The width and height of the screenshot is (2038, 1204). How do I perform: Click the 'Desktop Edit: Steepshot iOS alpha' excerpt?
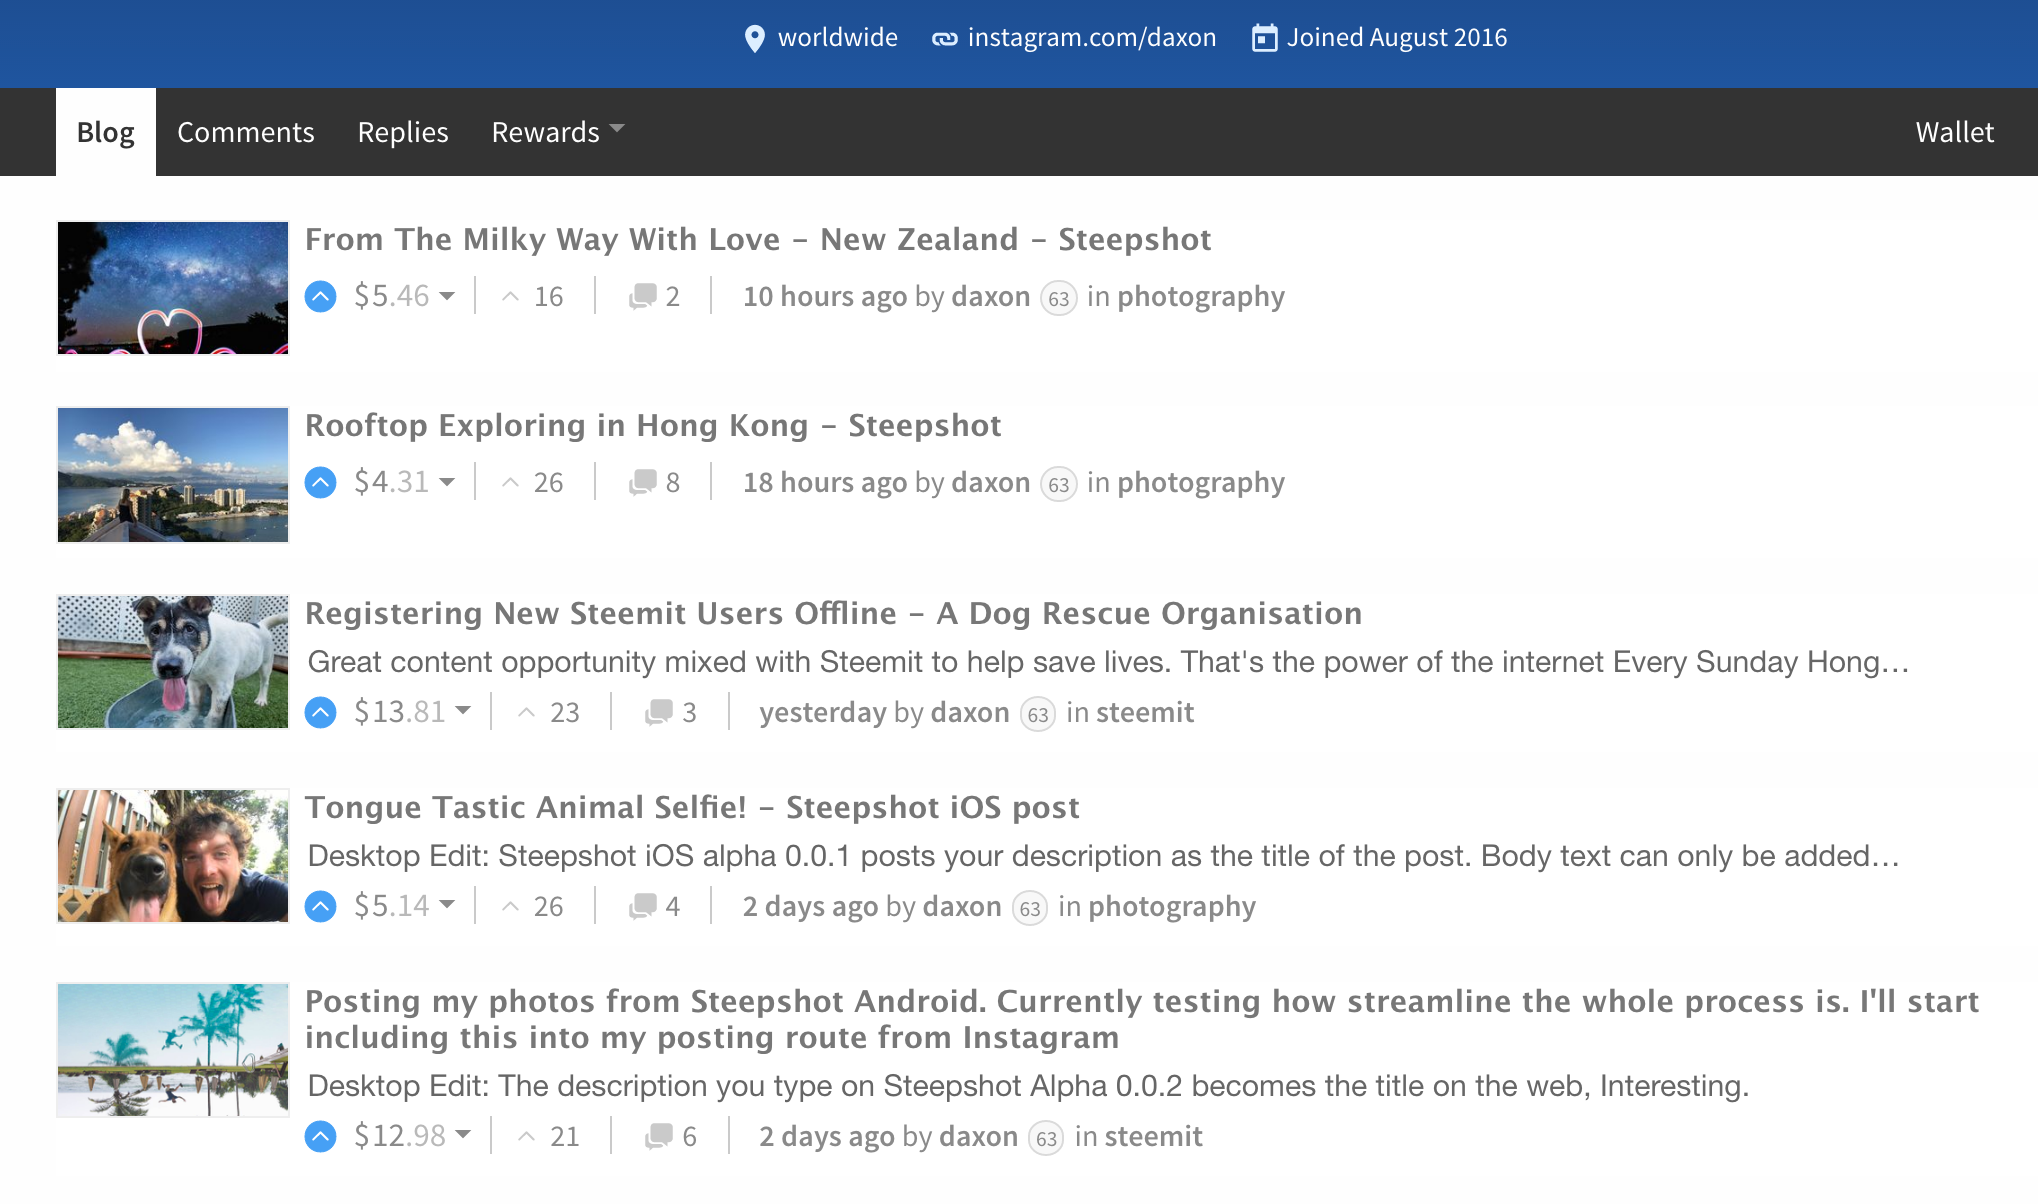(x=1103, y=856)
